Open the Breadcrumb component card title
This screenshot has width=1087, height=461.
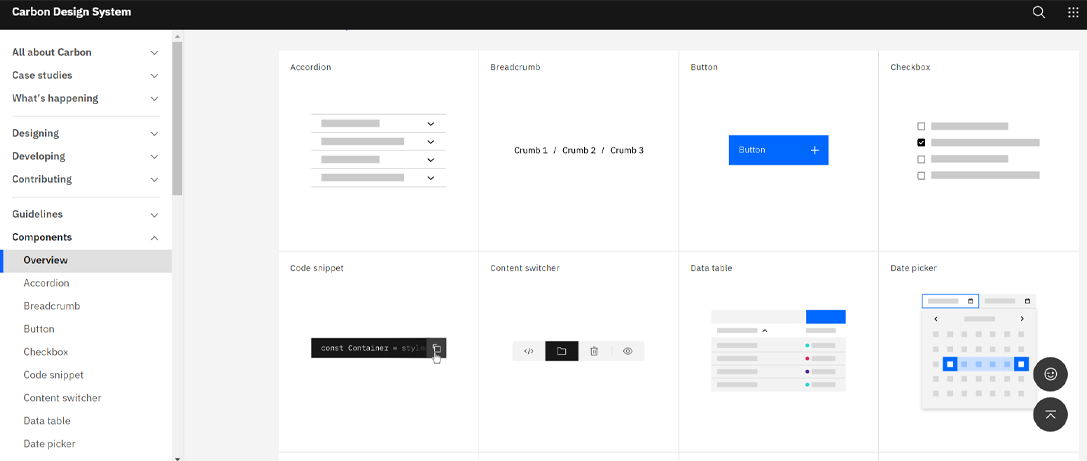515,67
